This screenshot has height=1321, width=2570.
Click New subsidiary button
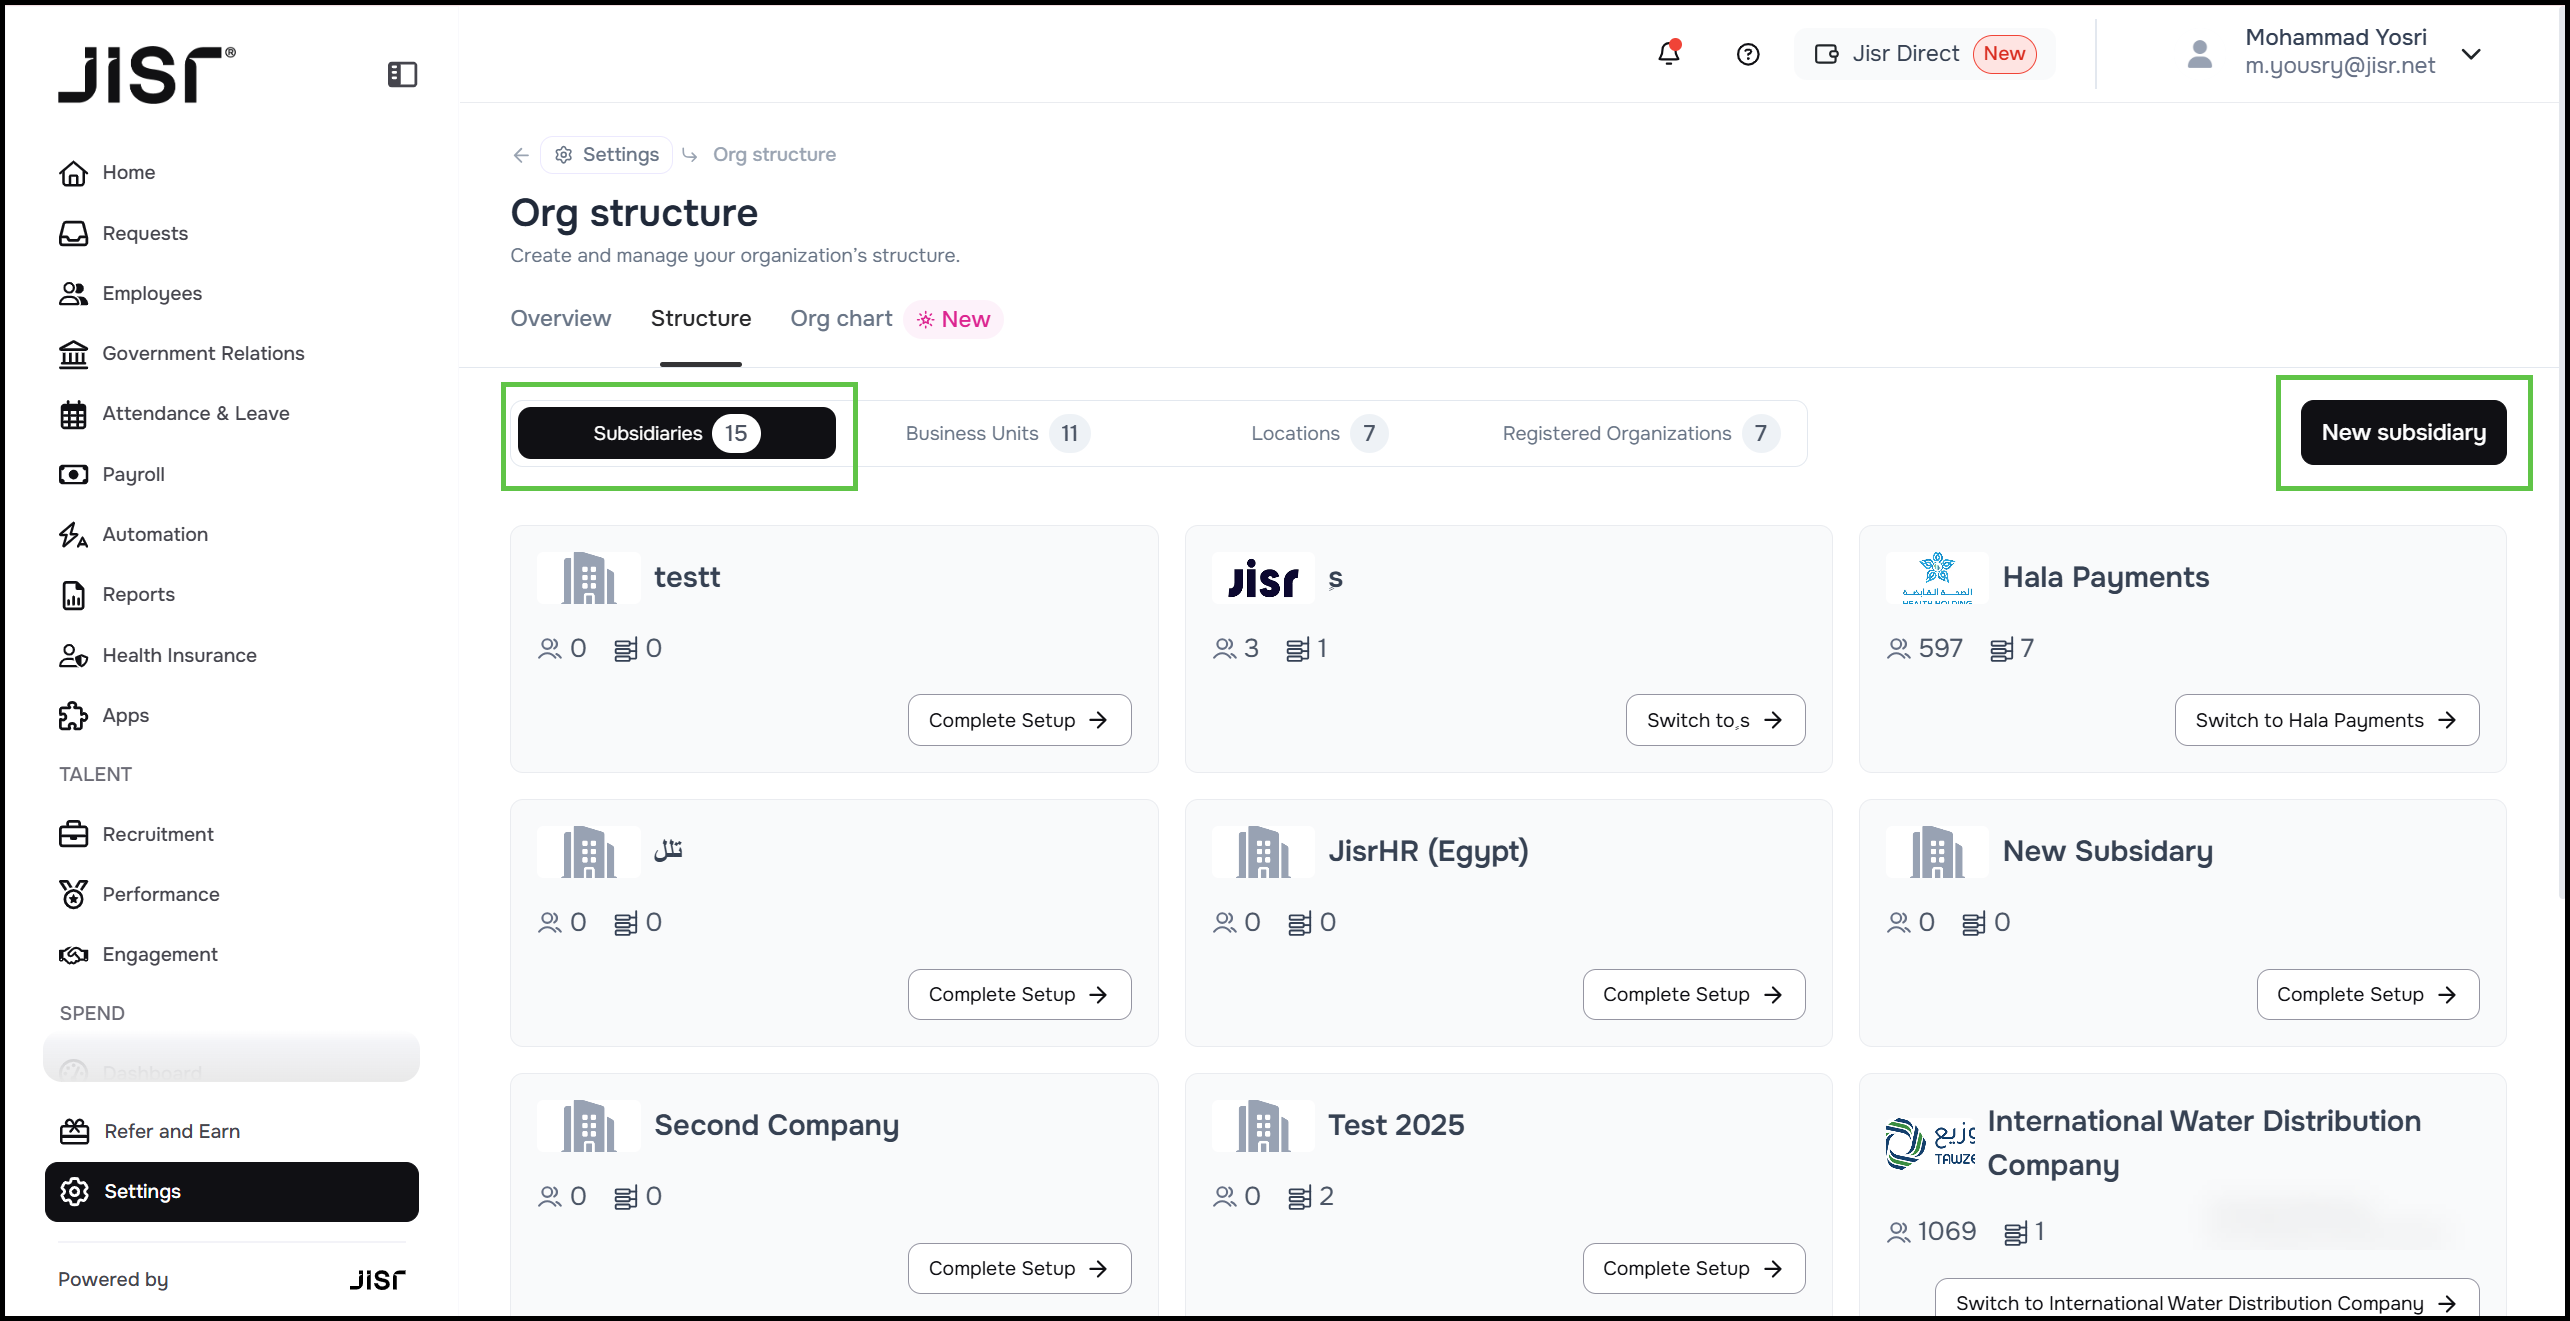click(x=2403, y=433)
